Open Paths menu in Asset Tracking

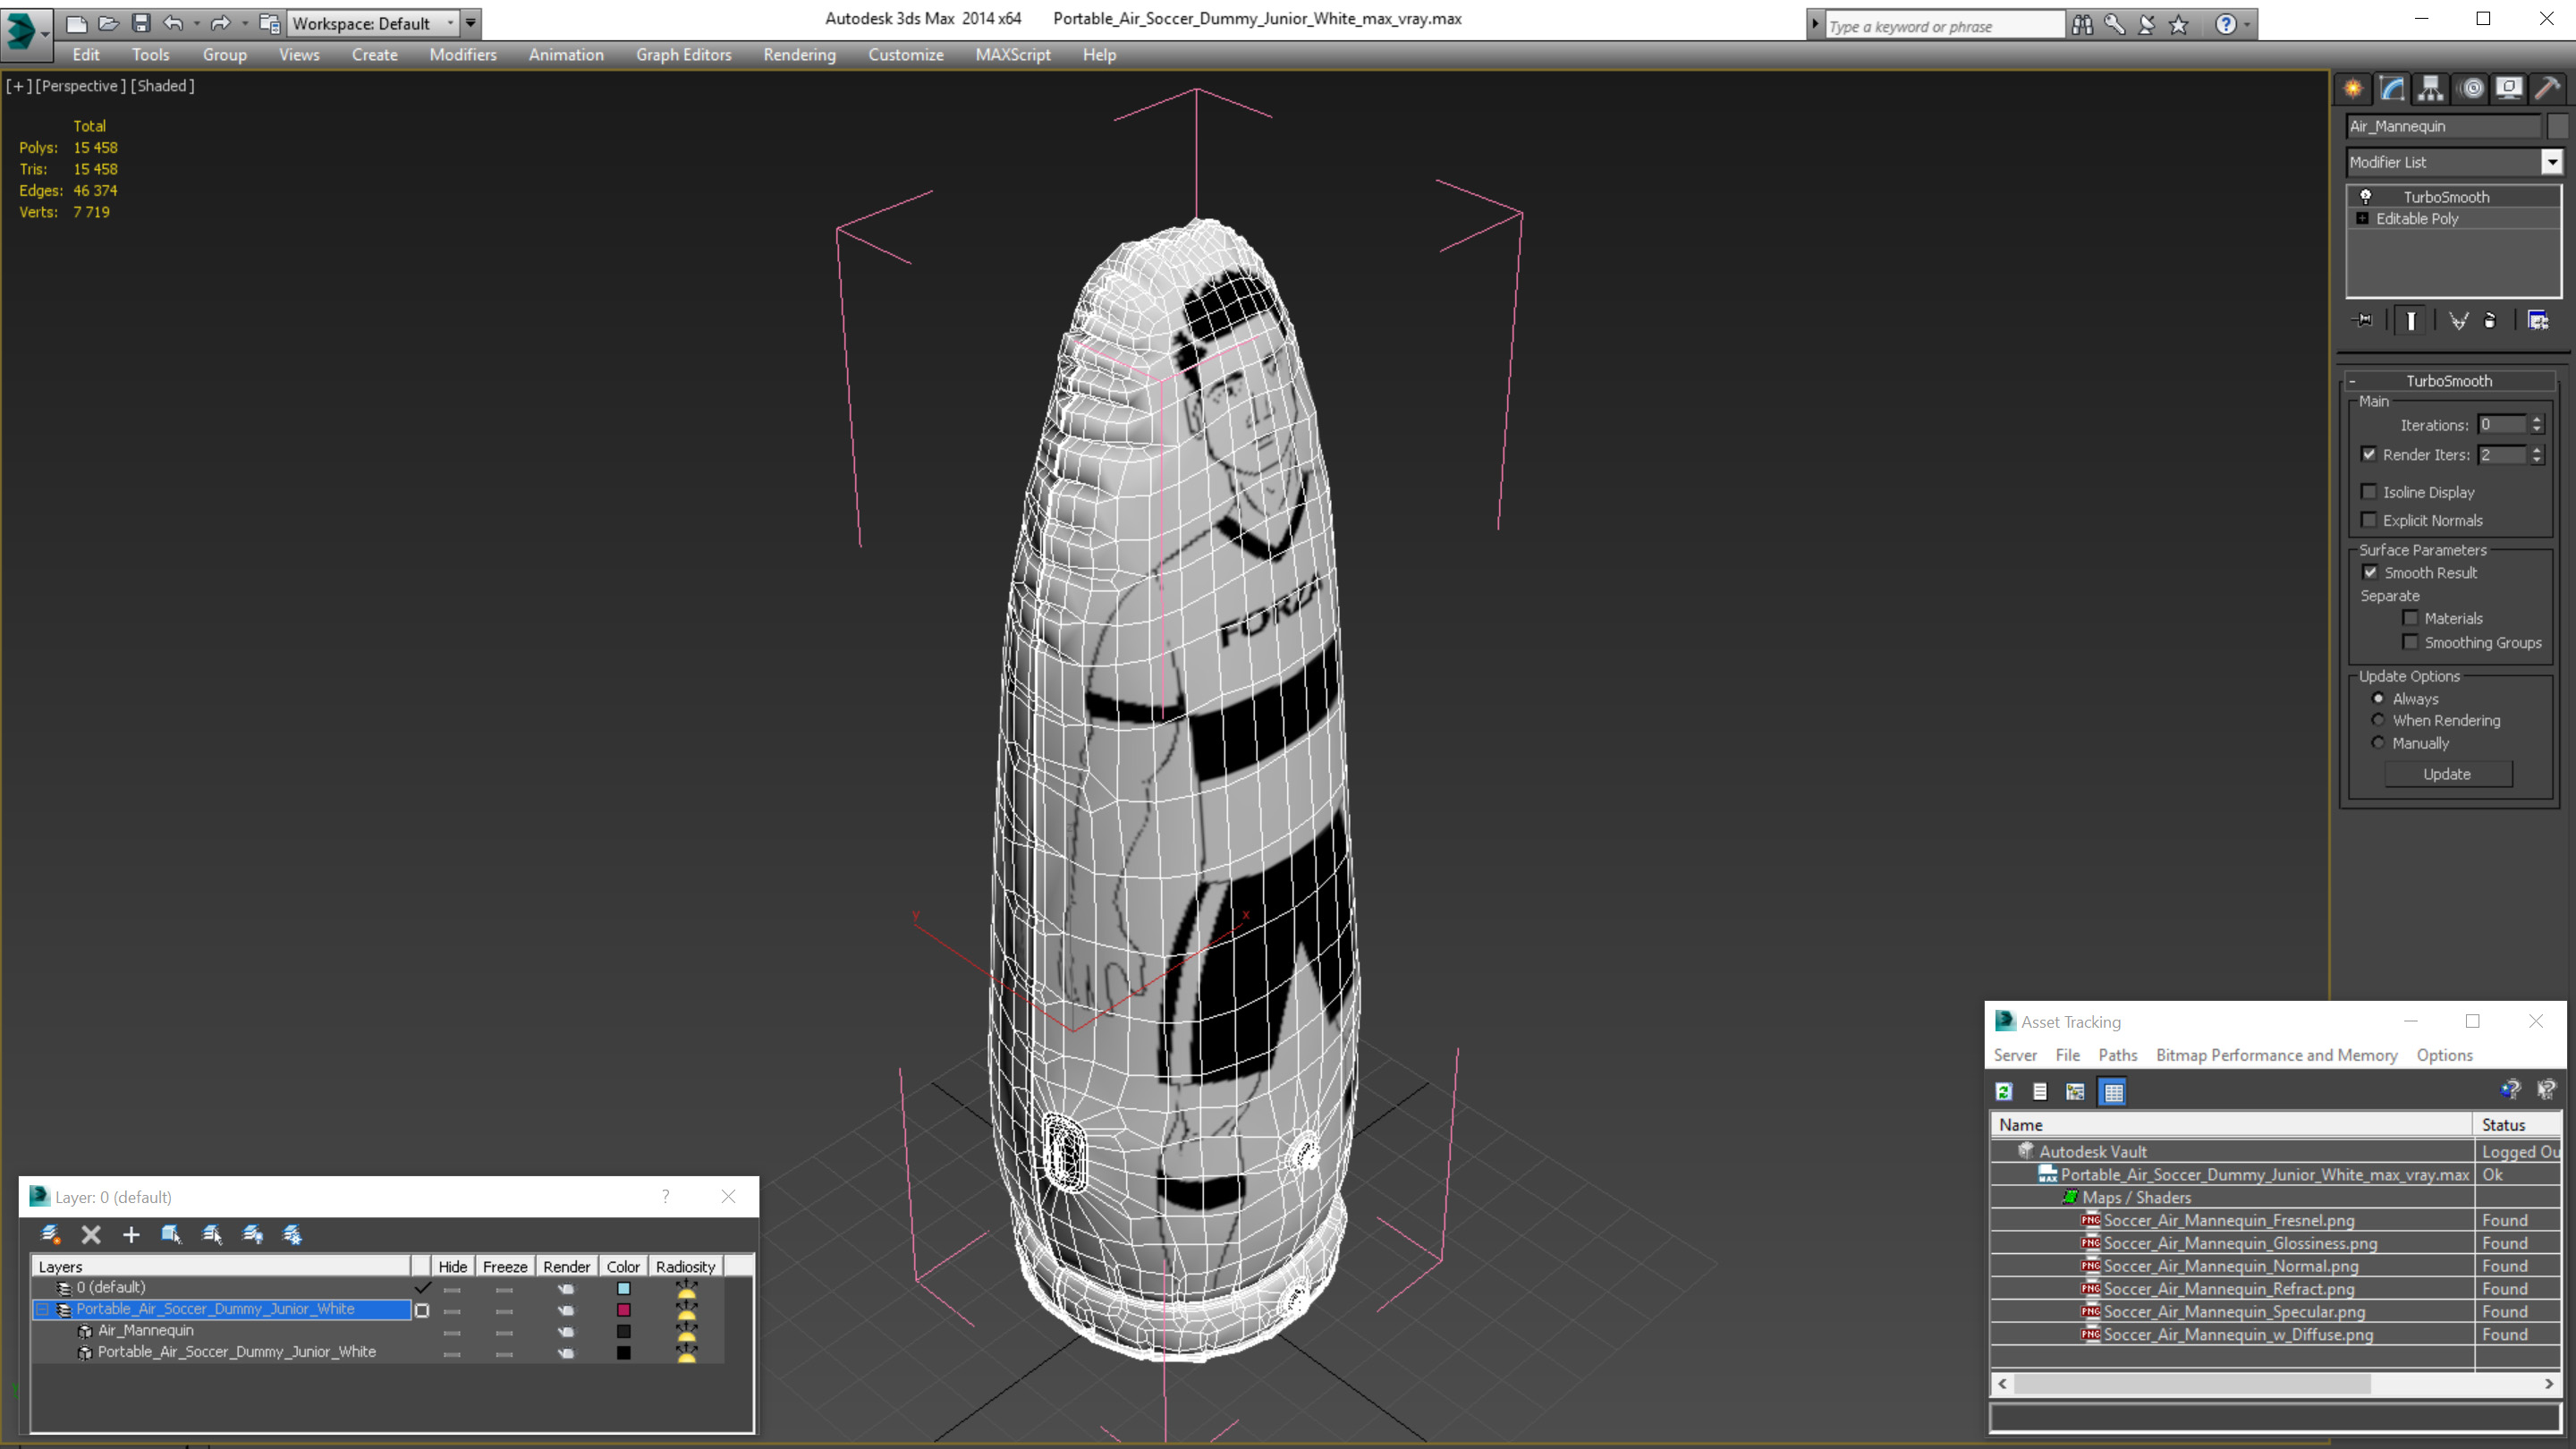pyautogui.click(x=2117, y=1055)
